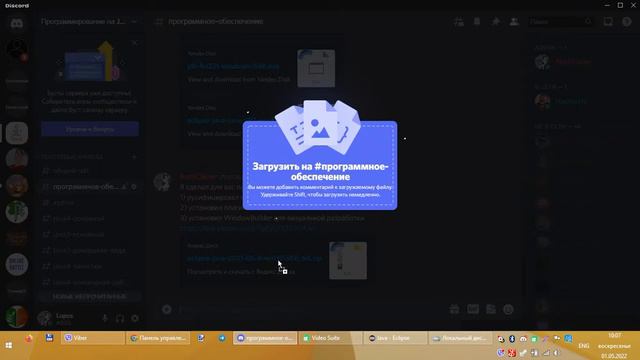The height and width of the screenshot is (360, 640).
Task: Add a channel with the category plus icon
Action: point(134,156)
